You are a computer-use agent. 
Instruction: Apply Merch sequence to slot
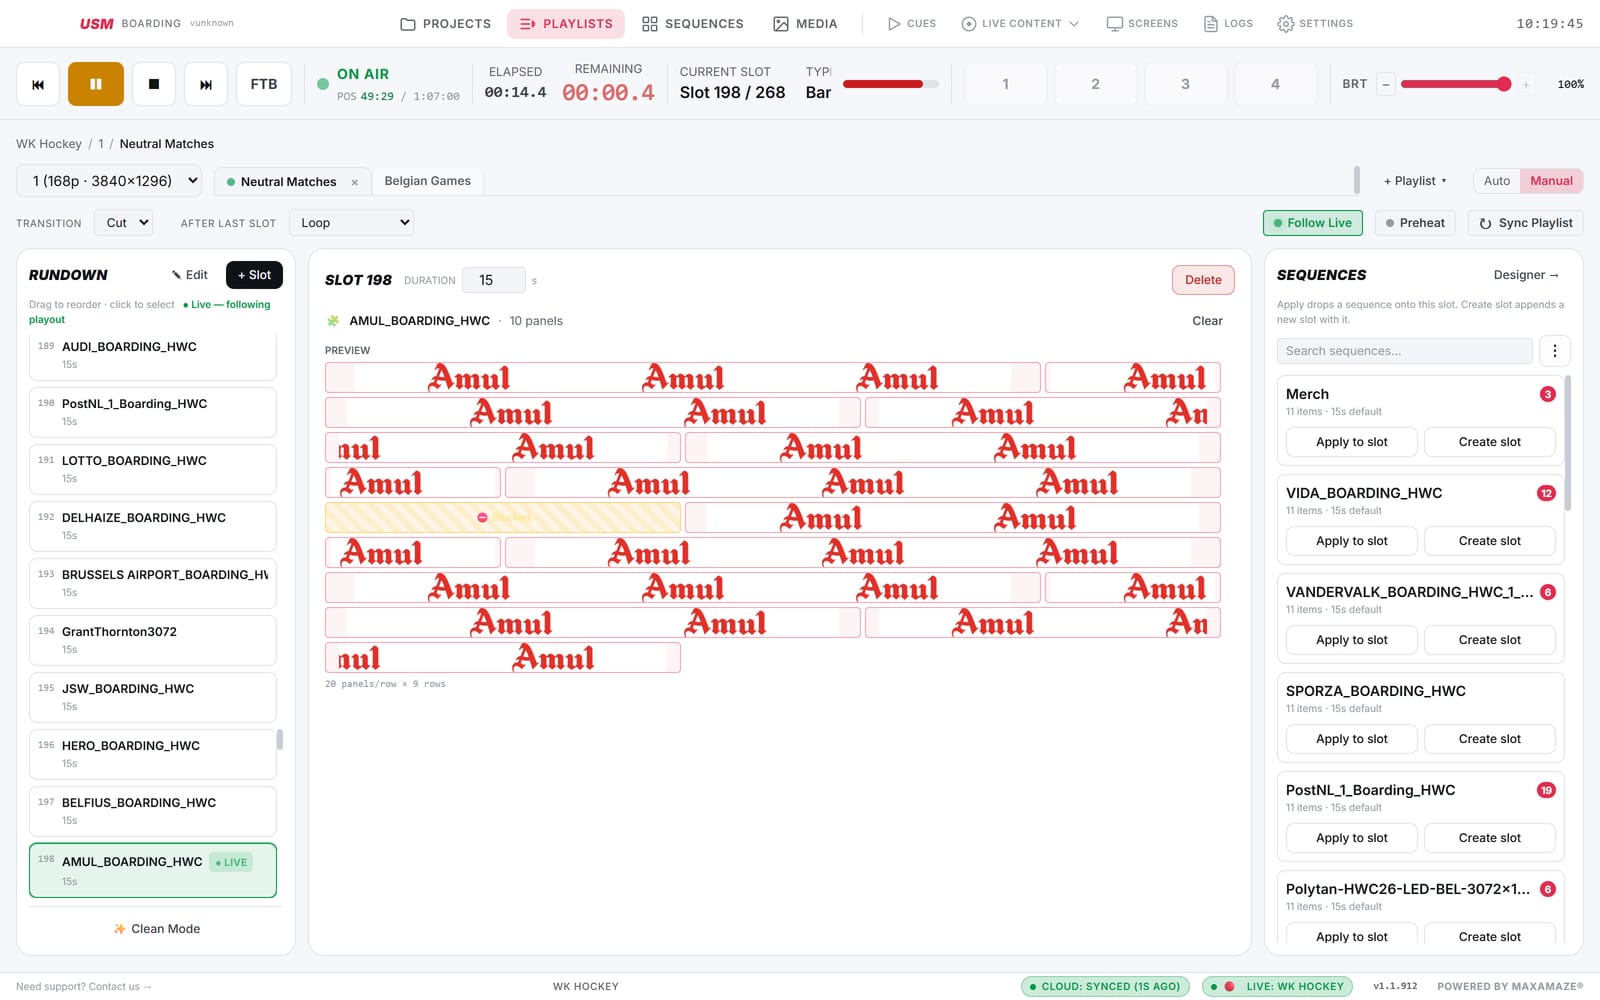[1352, 442]
